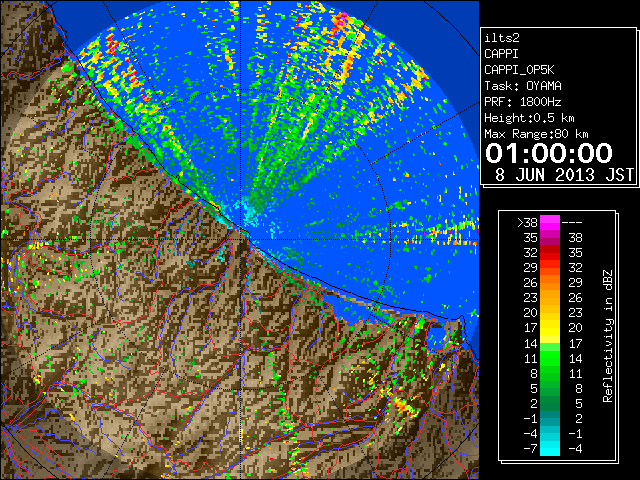Viewport: 640px width, 480px height.
Task: Click the 'ilts2' label in the info box
Action: (502, 38)
